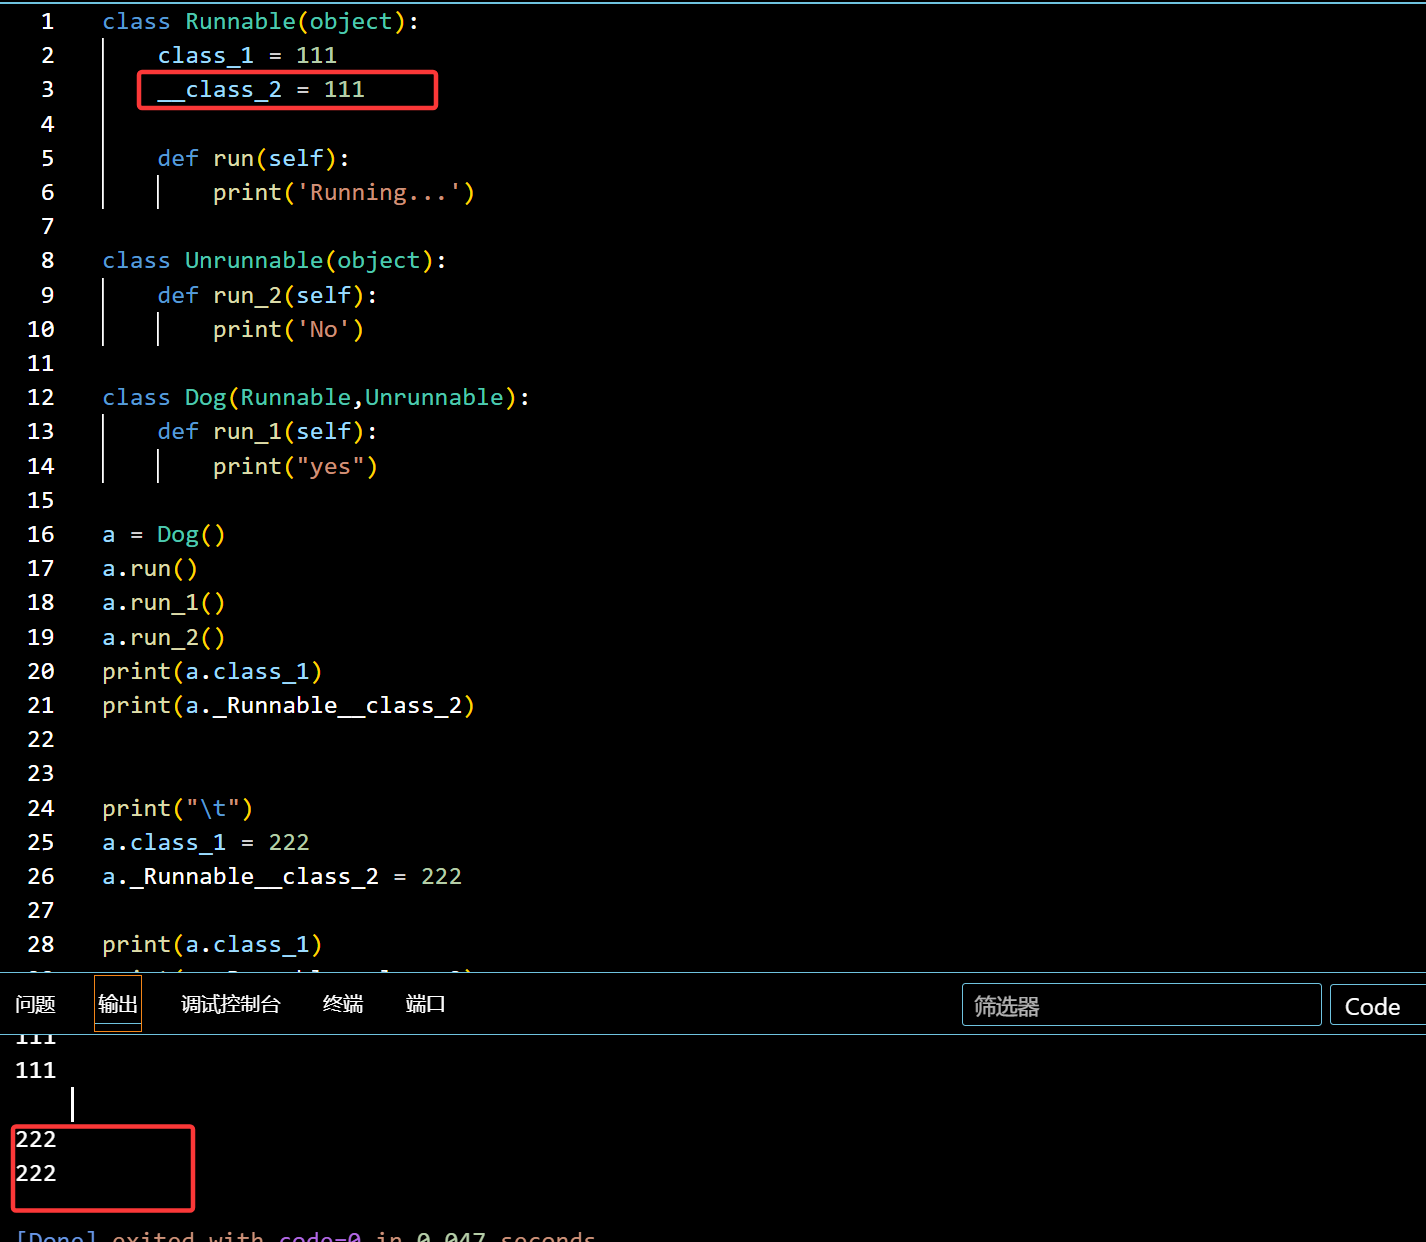Click the print("yes") statement on line 14
Viewport: 1426px width, 1242px height.
294,466
